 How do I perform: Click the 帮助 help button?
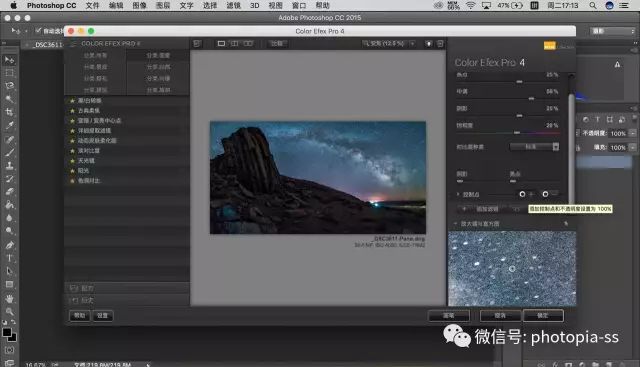click(x=80, y=316)
